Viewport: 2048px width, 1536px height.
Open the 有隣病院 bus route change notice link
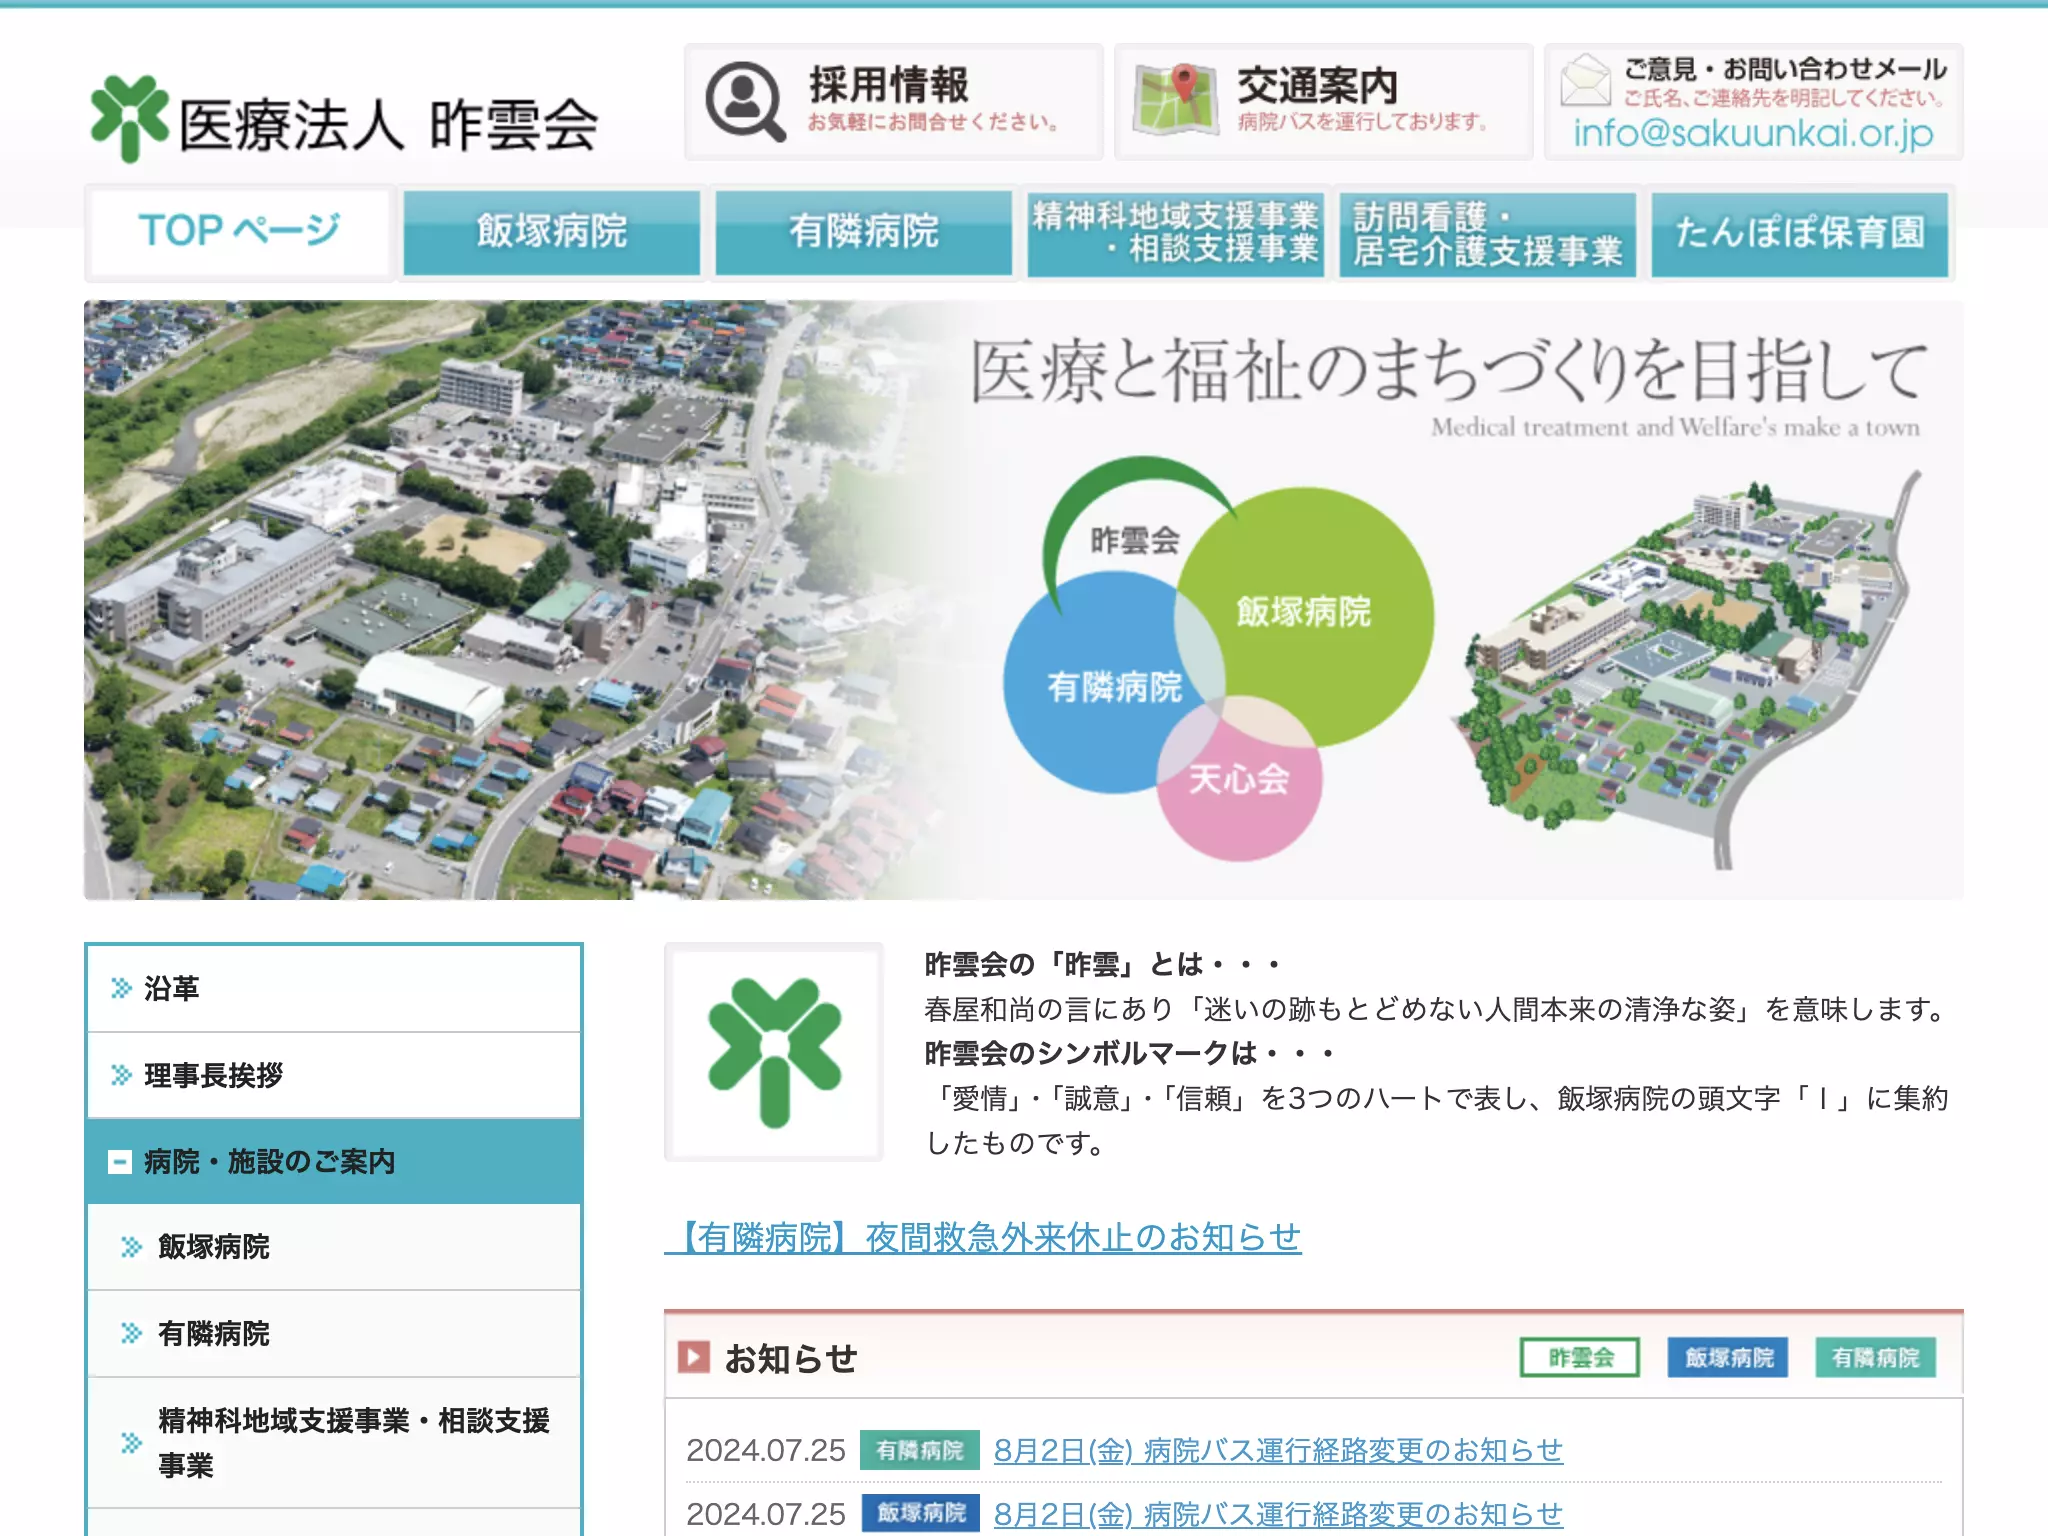point(1278,1450)
